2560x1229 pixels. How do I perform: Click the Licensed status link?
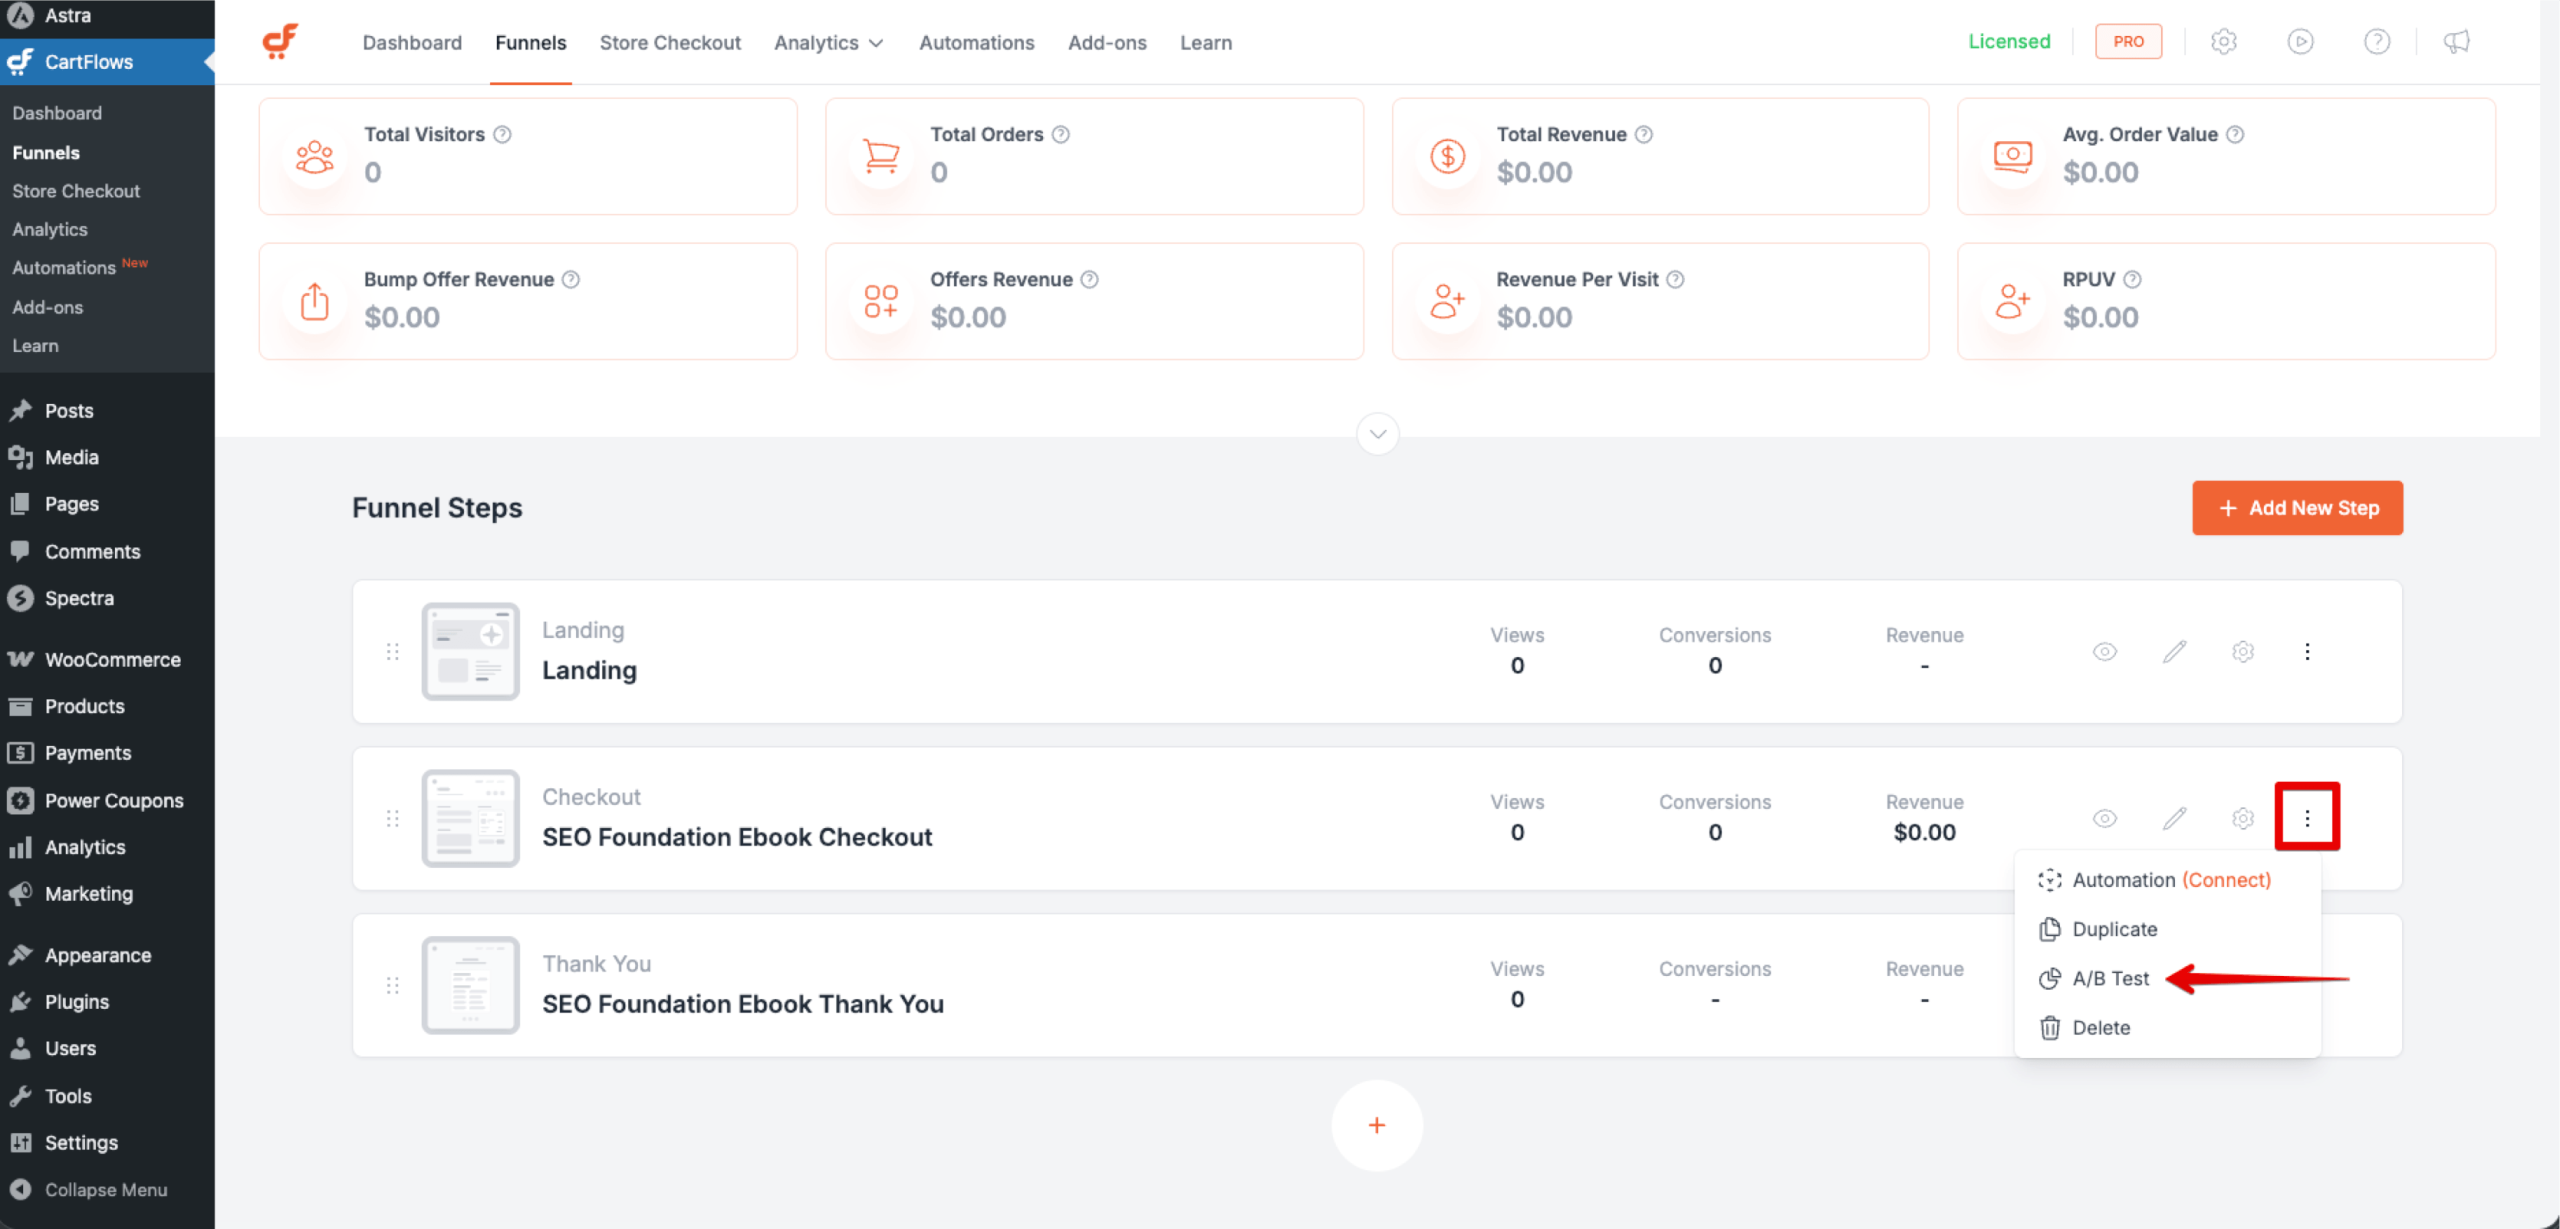pyautogui.click(x=2009, y=41)
